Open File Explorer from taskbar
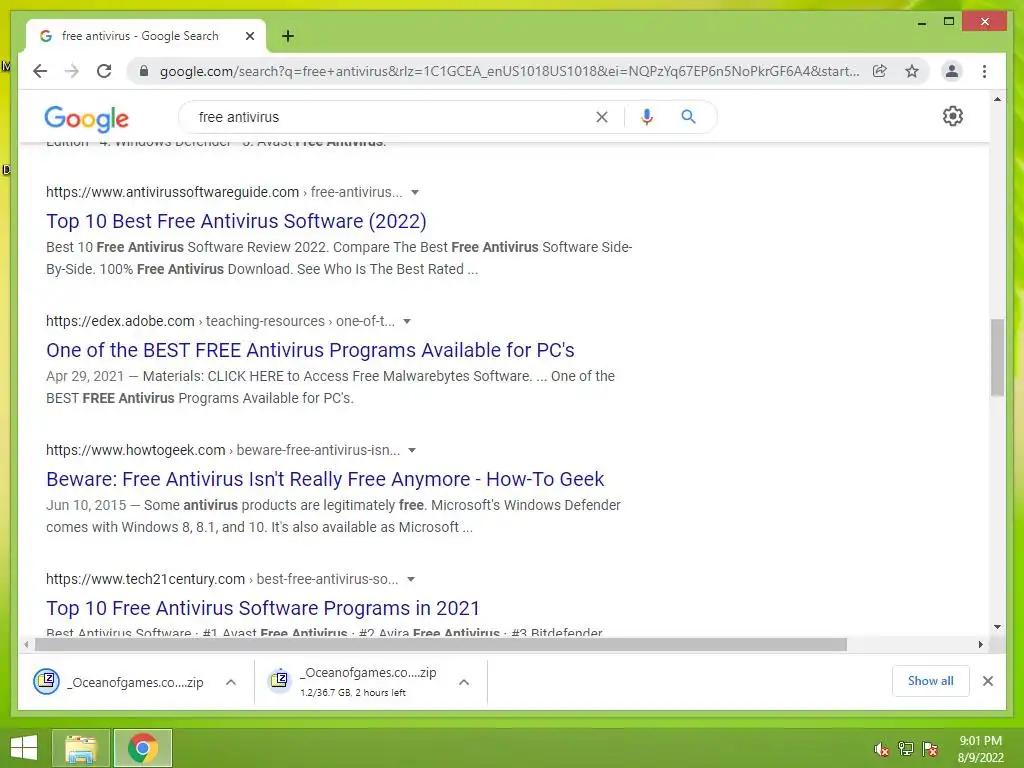Screen dimensions: 1024x768 (x=80, y=748)
